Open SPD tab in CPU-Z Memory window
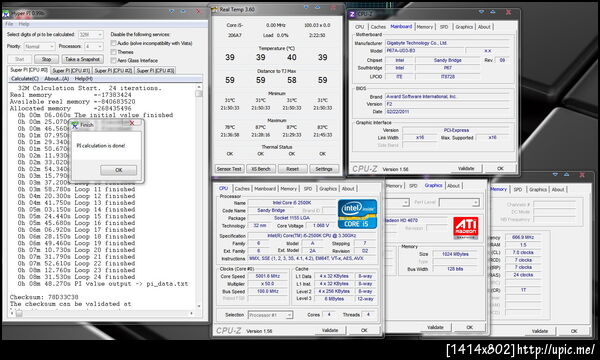 [518, 189]
